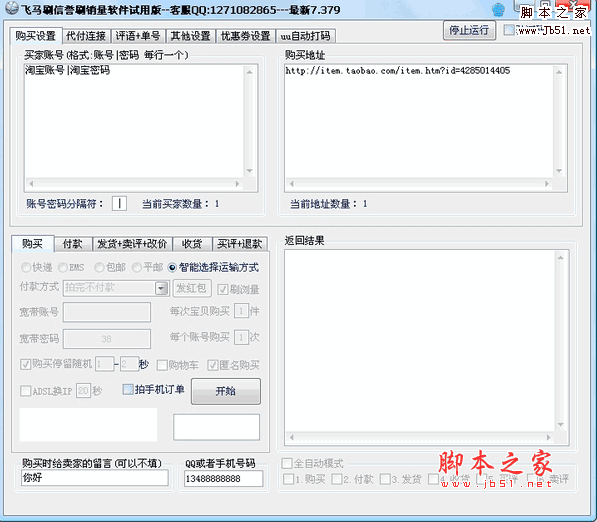Screen dimensions: 597x522
Task: Toggle the 2.付款 step checkbox
Action: [x=337, y=479]
